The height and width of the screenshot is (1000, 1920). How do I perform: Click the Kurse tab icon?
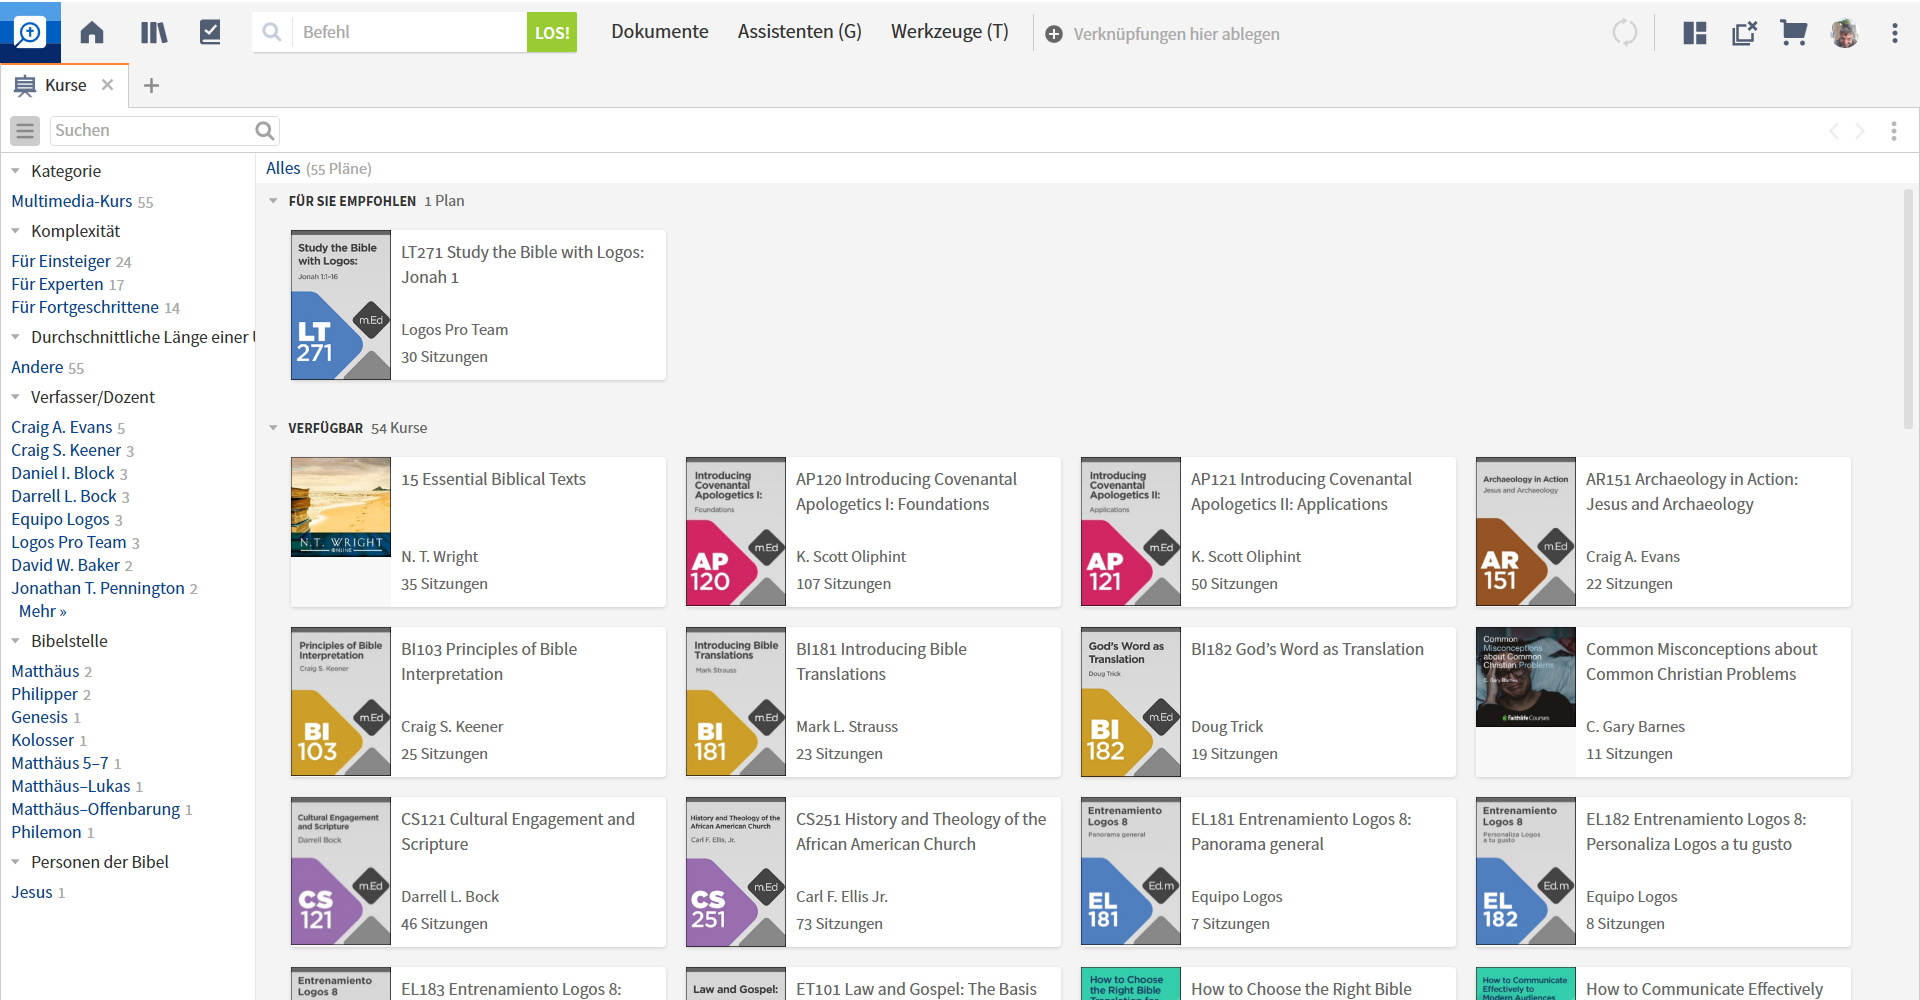click(x=25, y=86)
